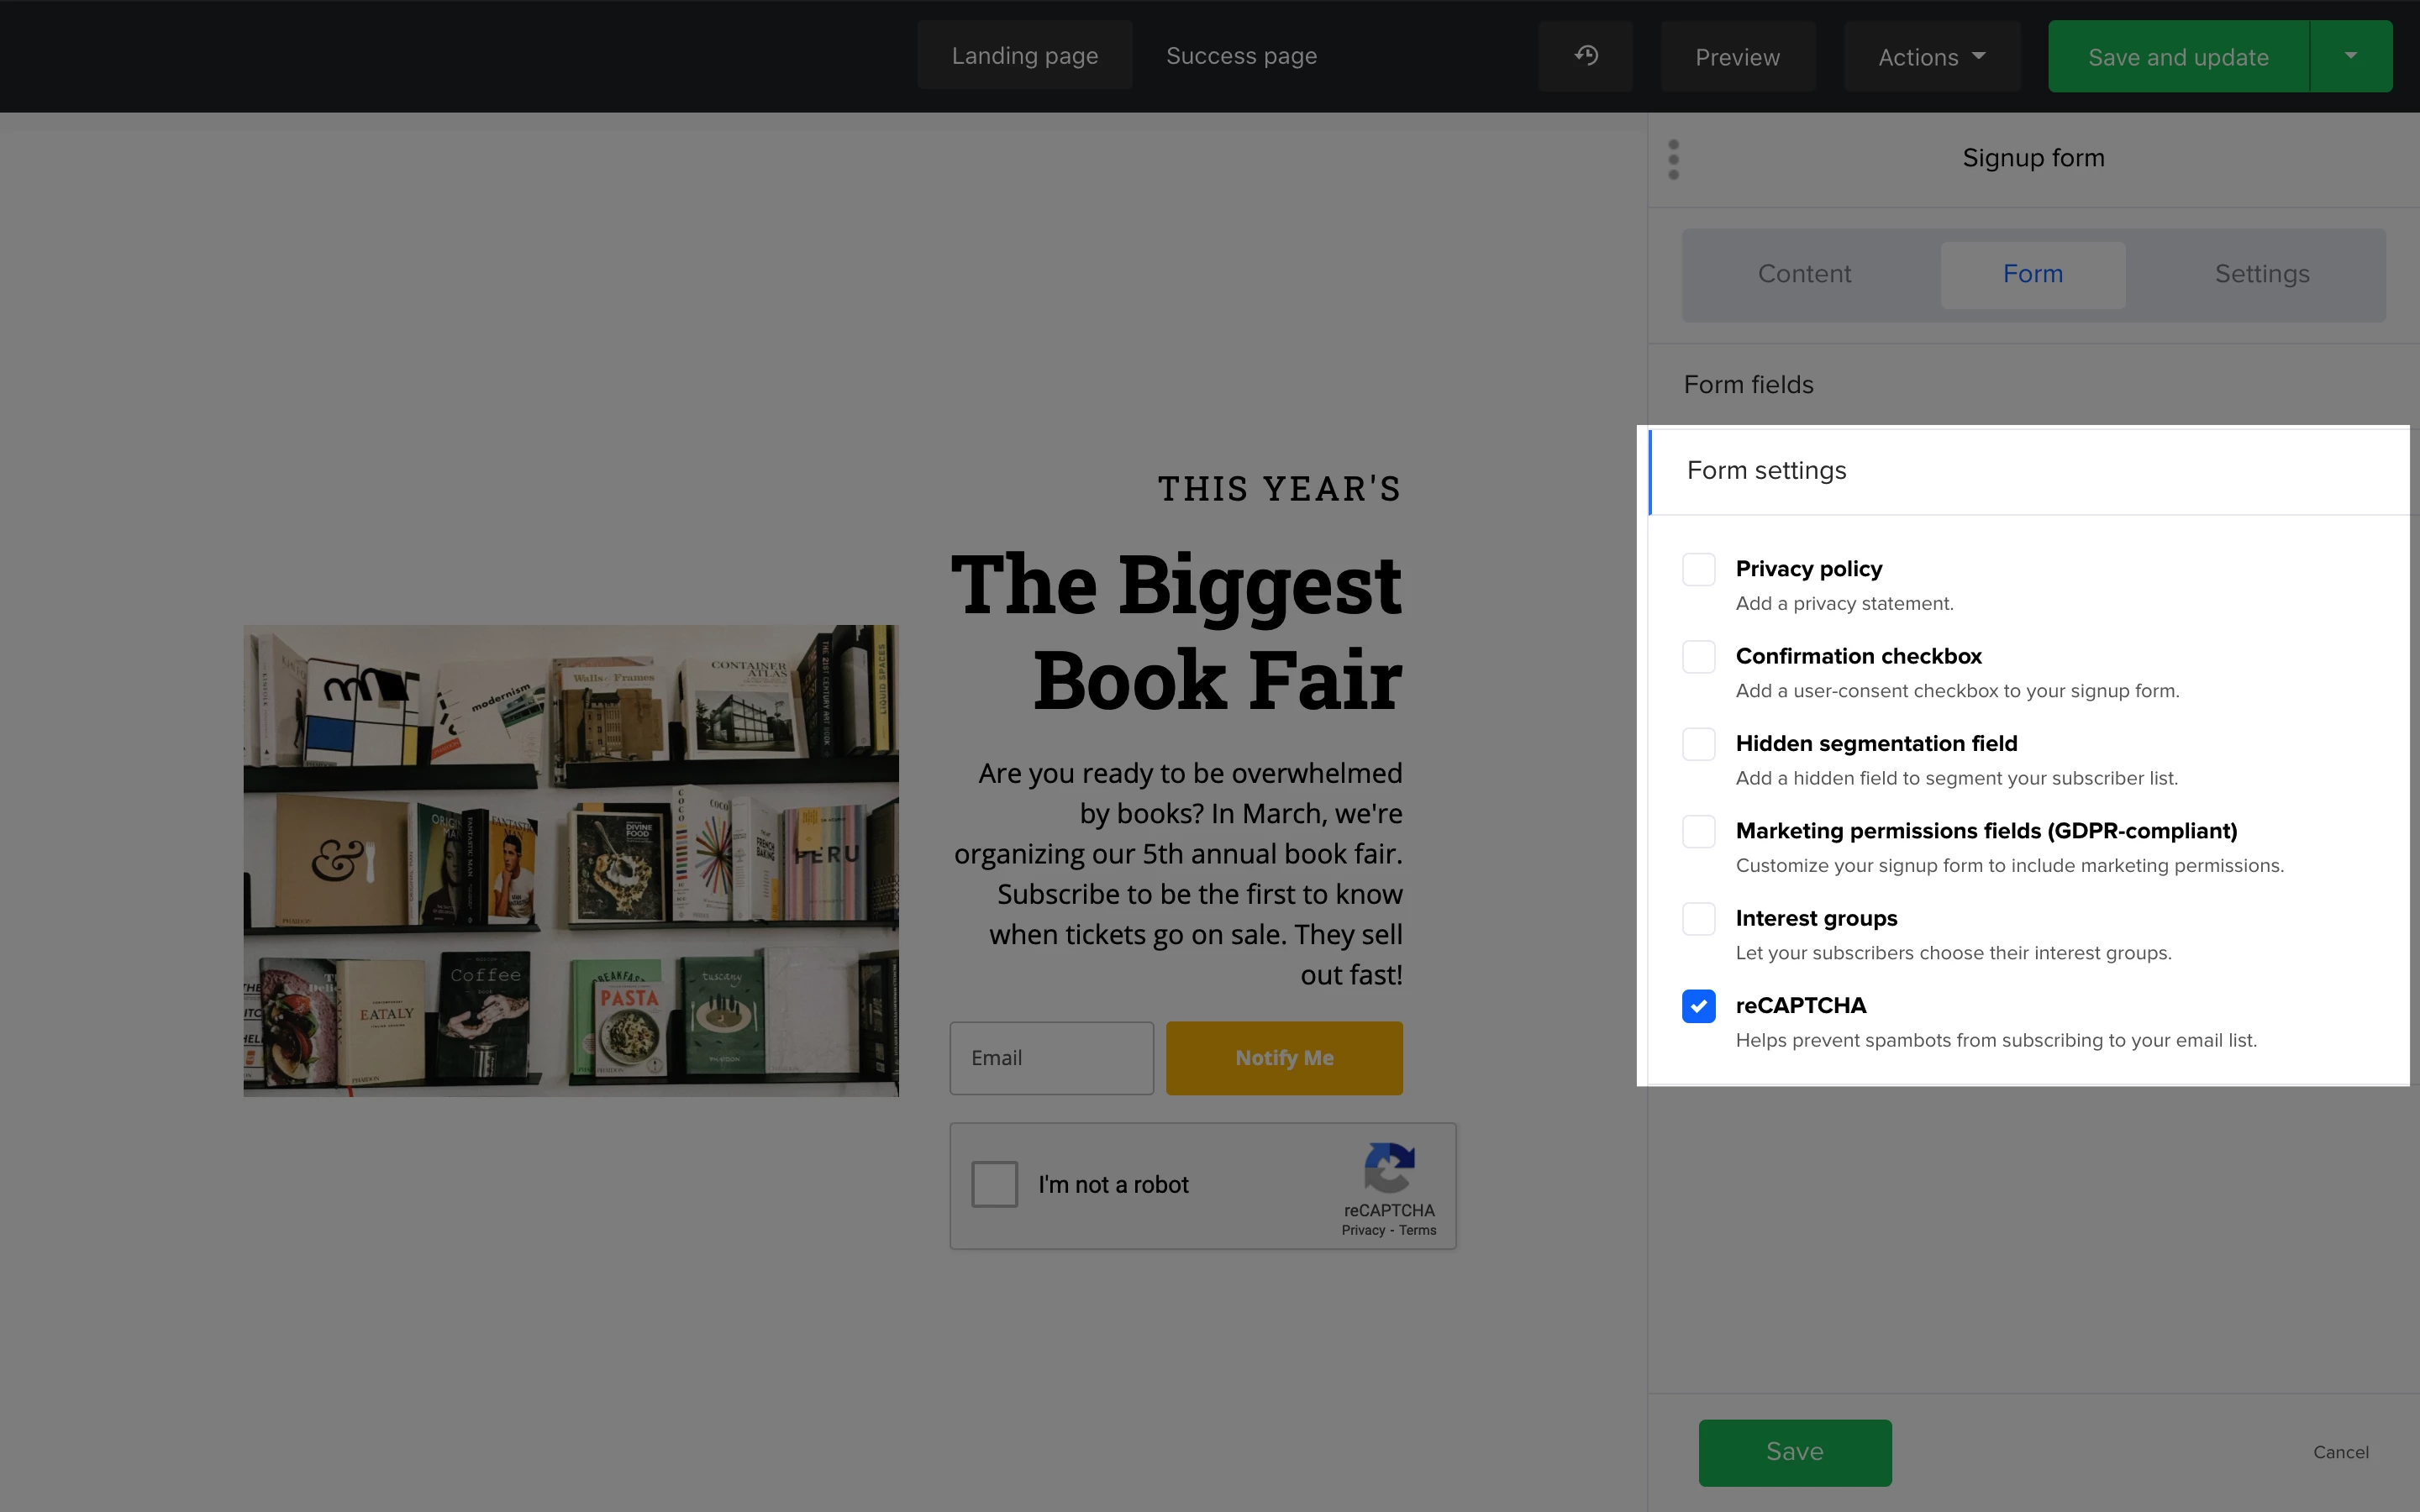
Task: Tick the Interest groups checkbox
Action: (1698, 919)
